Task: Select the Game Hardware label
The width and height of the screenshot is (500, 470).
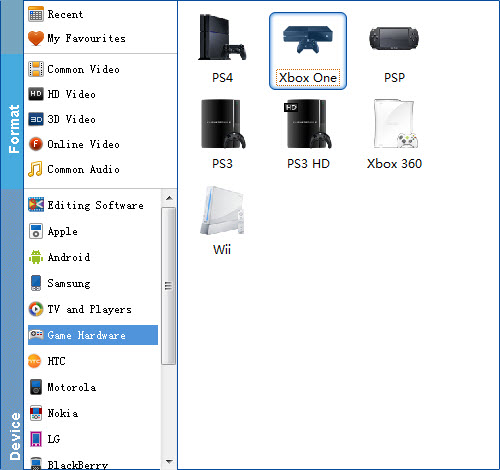Action: (87, 335)
